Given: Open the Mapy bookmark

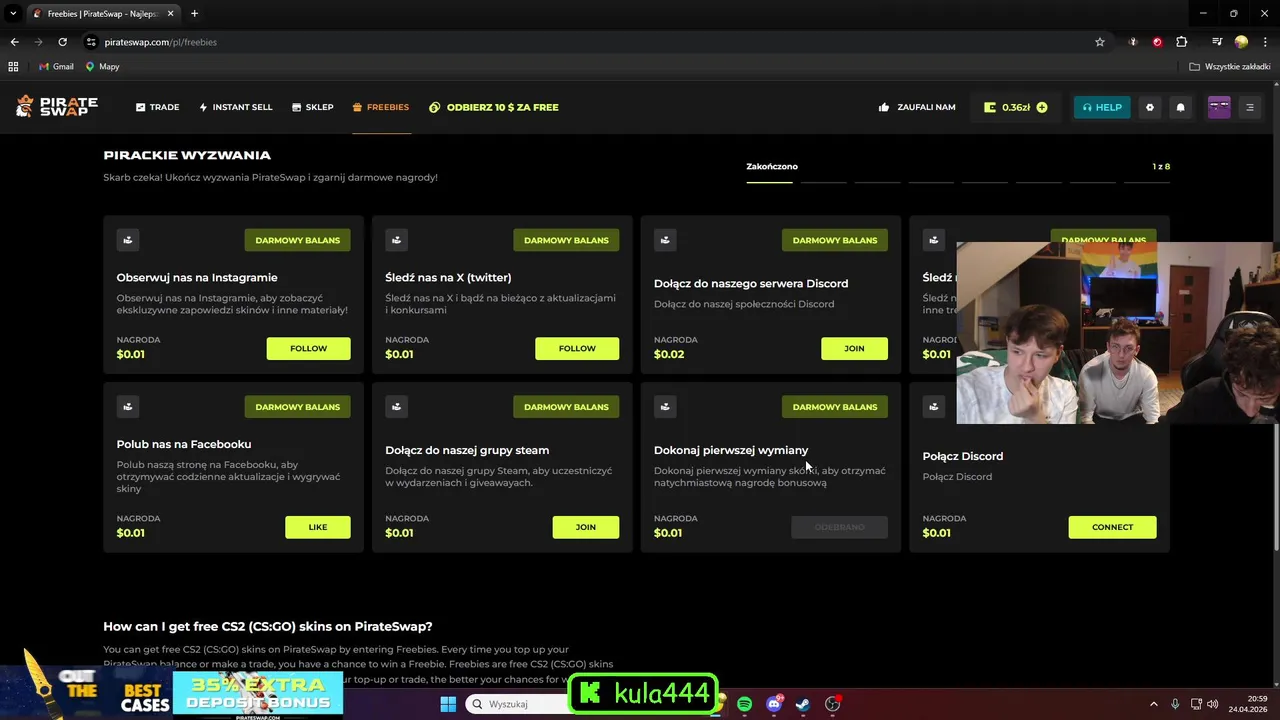Looking at the screenshot, I should [x=102, y=66].
